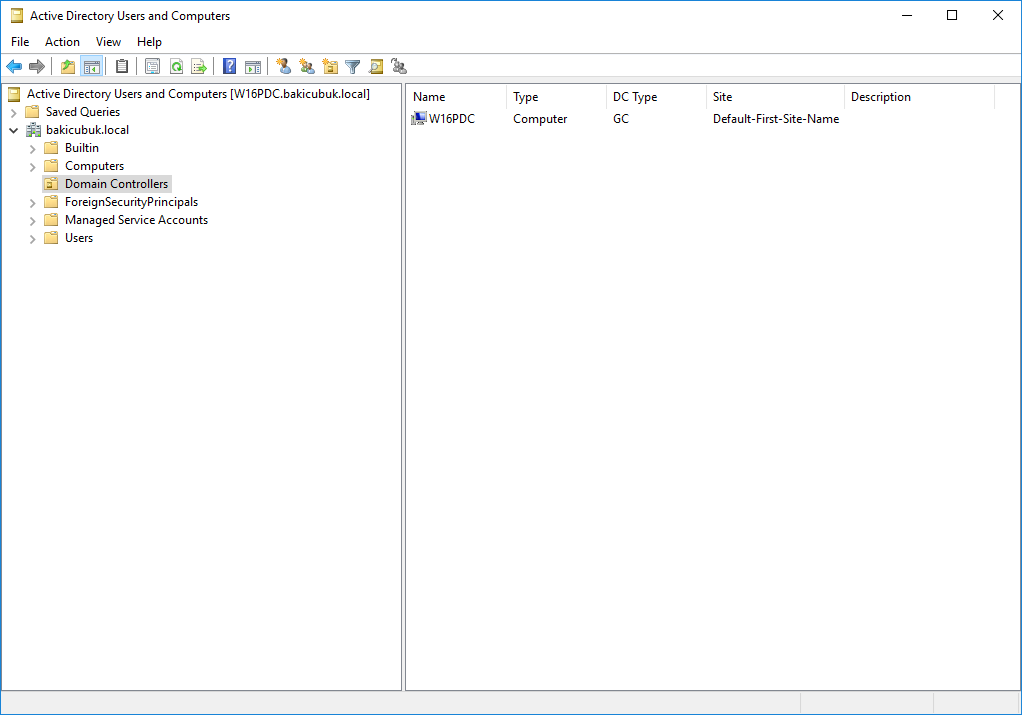The width and height of the screenshot is (1022, 715).
Task: Create new organizational unit toolbar icon
Action: tap(330, 66)
